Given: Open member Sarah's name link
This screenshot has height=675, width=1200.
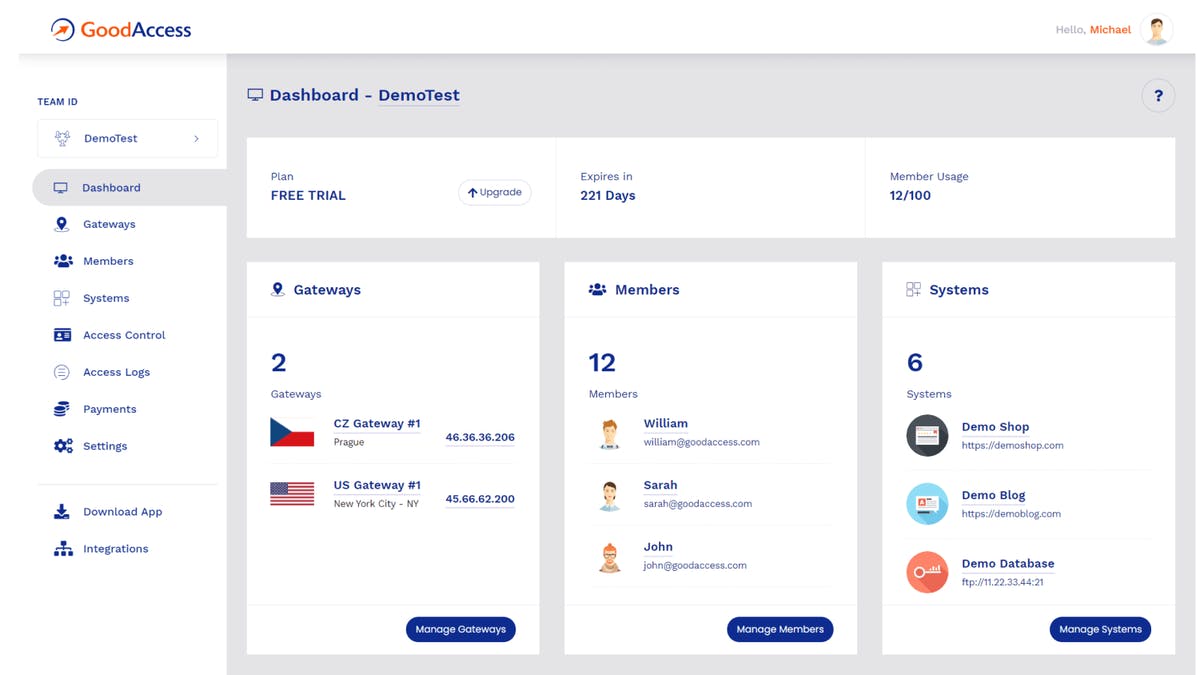Looking at the screenshot, I should click(660, 485).
